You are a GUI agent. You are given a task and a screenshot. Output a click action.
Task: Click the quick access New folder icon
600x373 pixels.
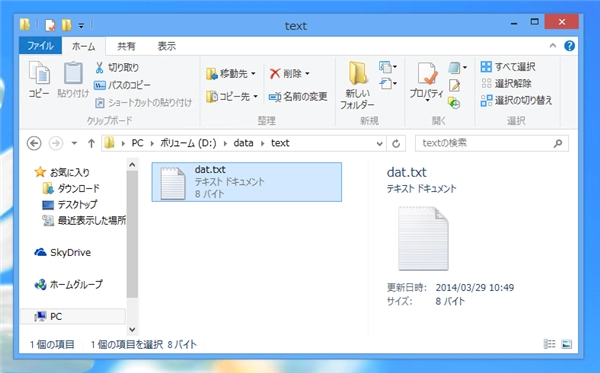click(x=67, y=25)
